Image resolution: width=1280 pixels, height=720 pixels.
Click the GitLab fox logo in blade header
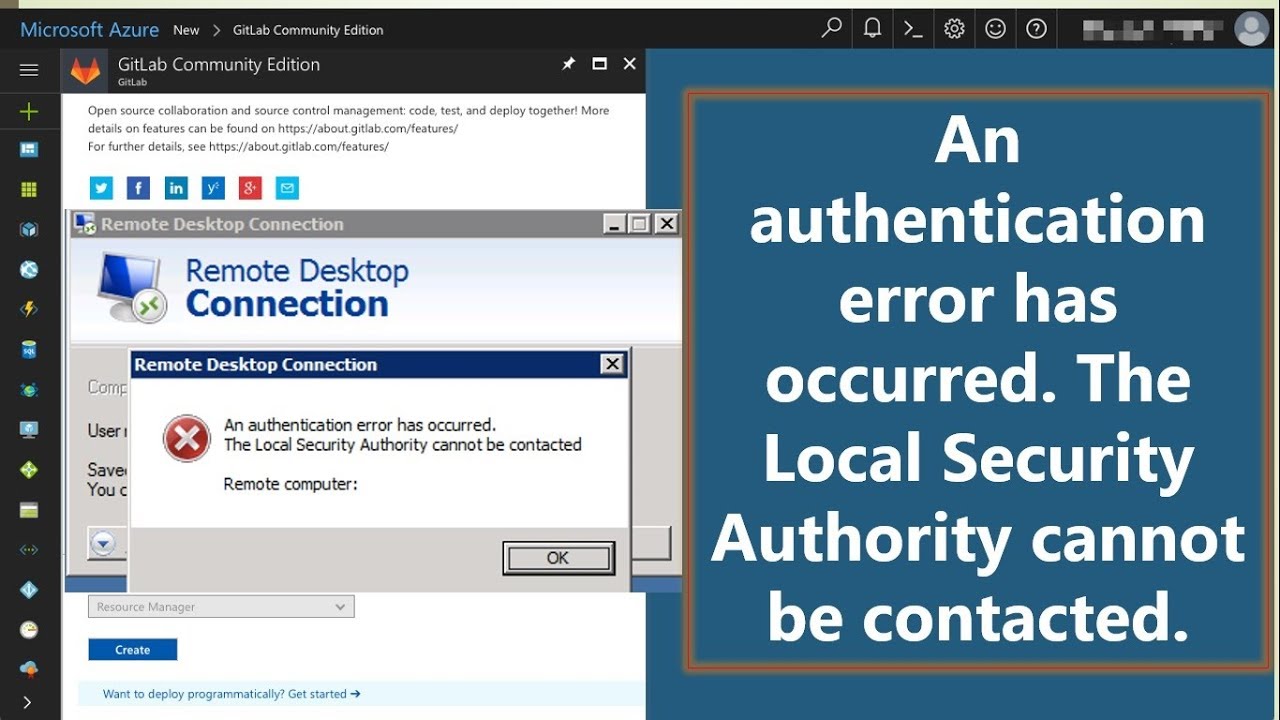pyautogui.click(x=86, y=71)
